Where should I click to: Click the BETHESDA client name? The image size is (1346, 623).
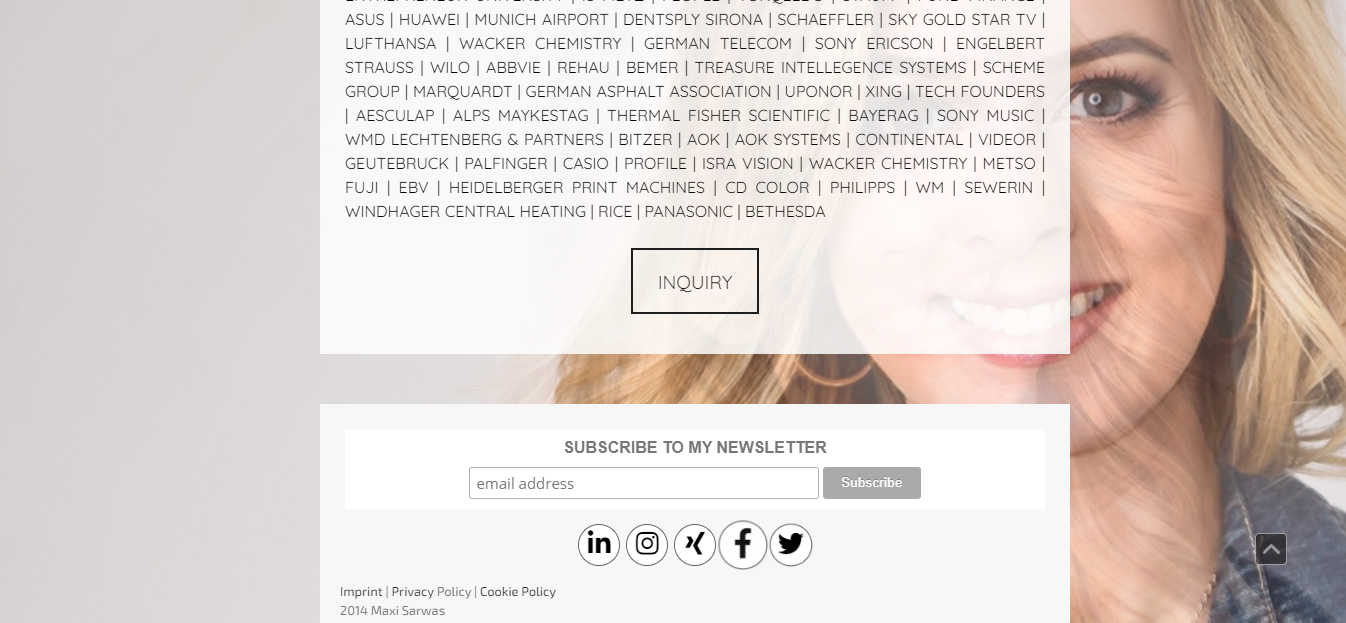click(785, 211)
